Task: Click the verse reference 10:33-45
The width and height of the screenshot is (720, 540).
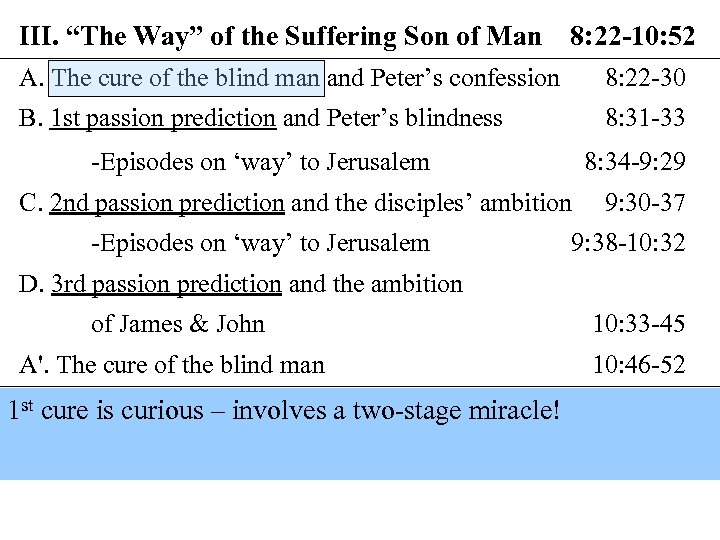Action: point(638,324)
